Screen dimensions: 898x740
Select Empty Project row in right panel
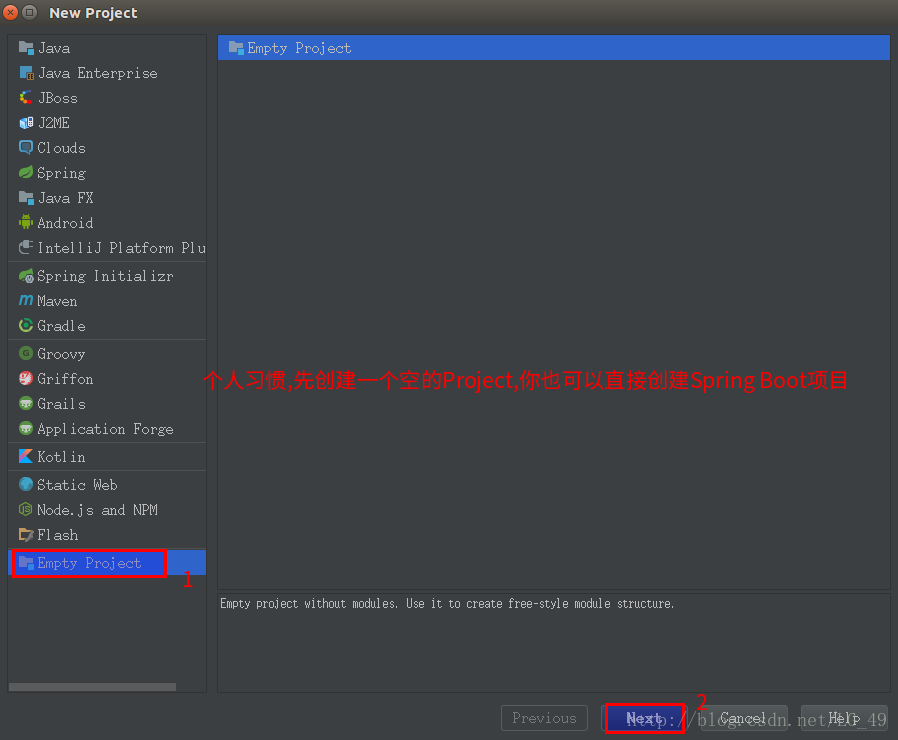tap(554, 48)
